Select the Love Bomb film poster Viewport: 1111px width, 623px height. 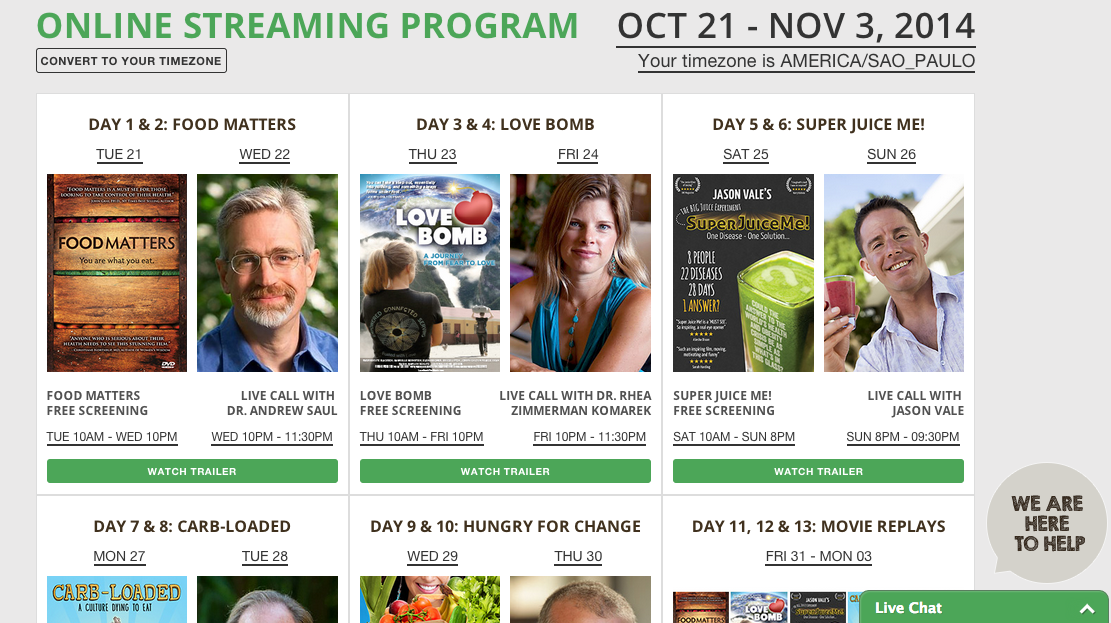pos(430,273)
